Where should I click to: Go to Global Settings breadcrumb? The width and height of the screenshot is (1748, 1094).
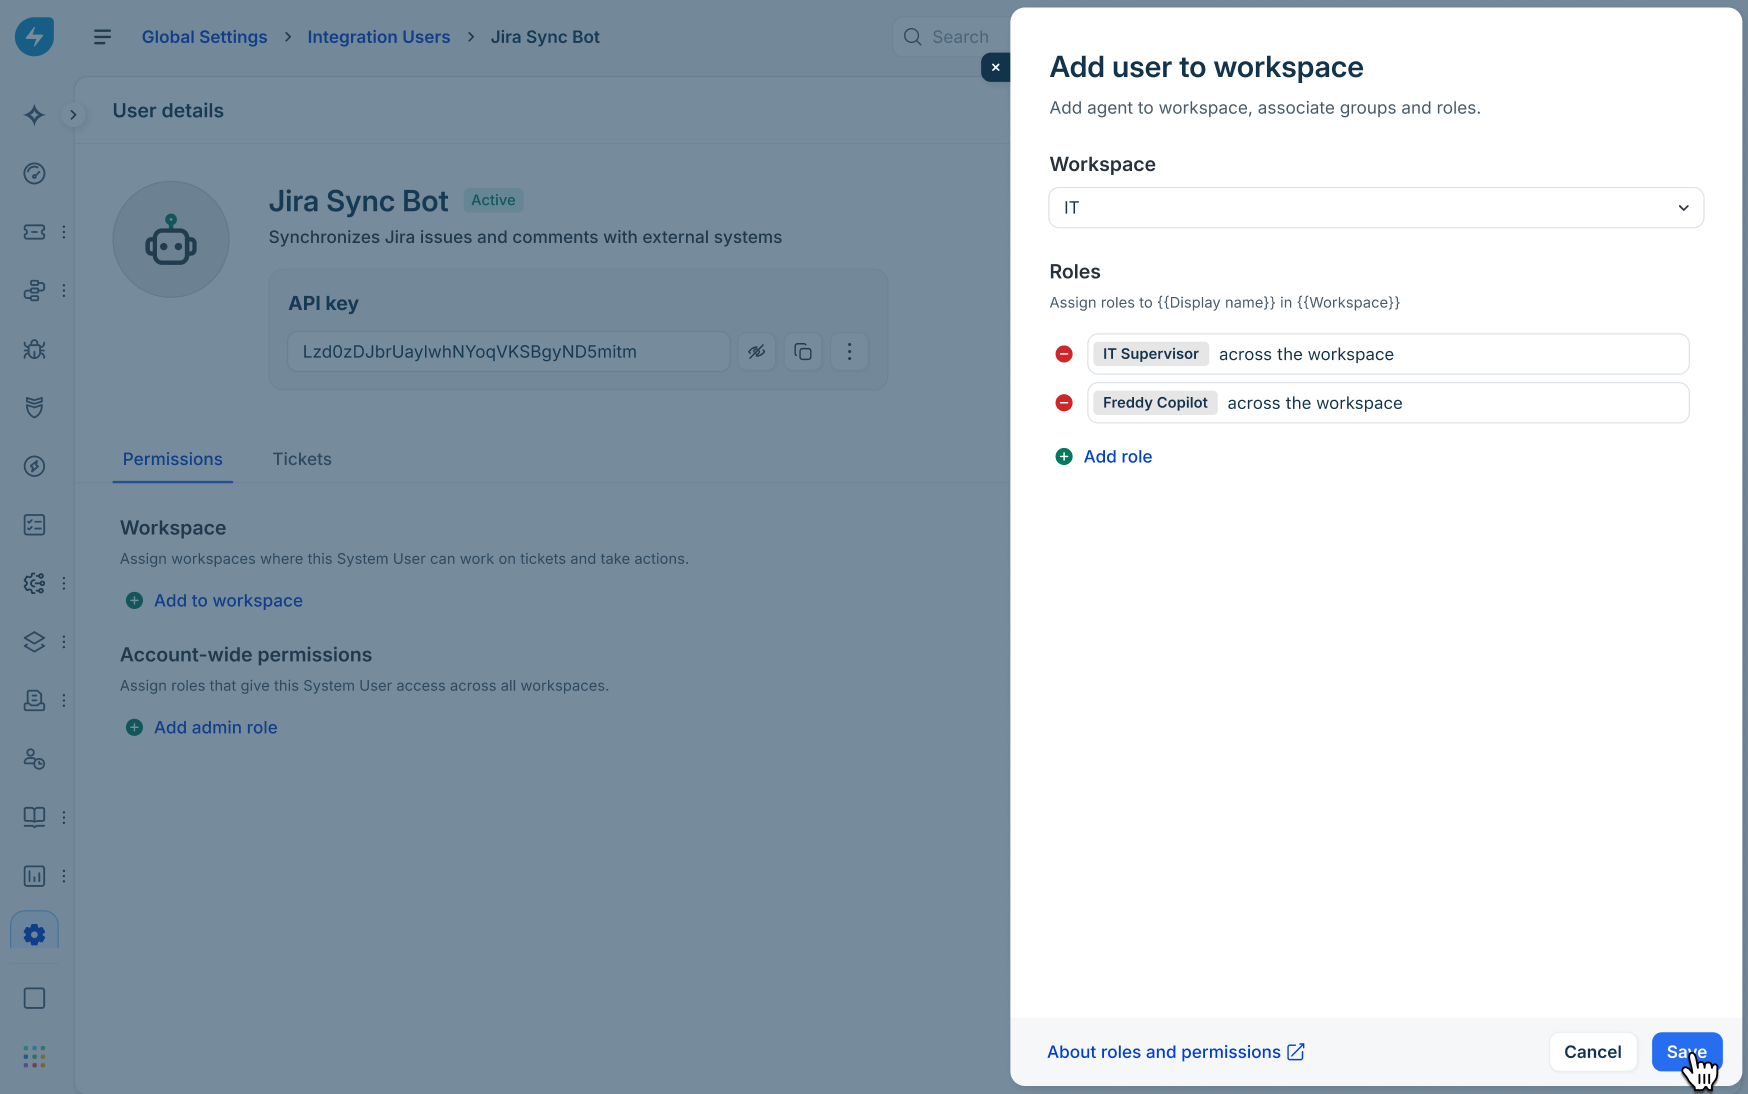click(x=205, y=37)
